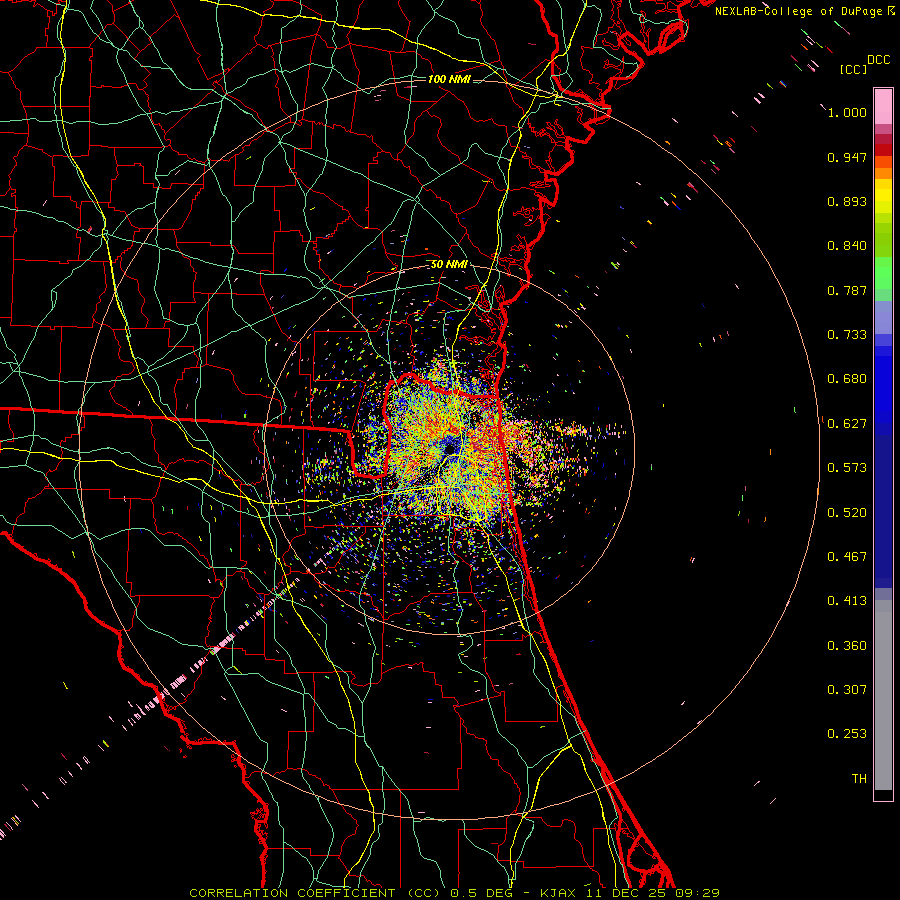Click the 0.627 legend value
Image resolution: width=900 pixels, height=900 pixels.
tap(847, 424)
